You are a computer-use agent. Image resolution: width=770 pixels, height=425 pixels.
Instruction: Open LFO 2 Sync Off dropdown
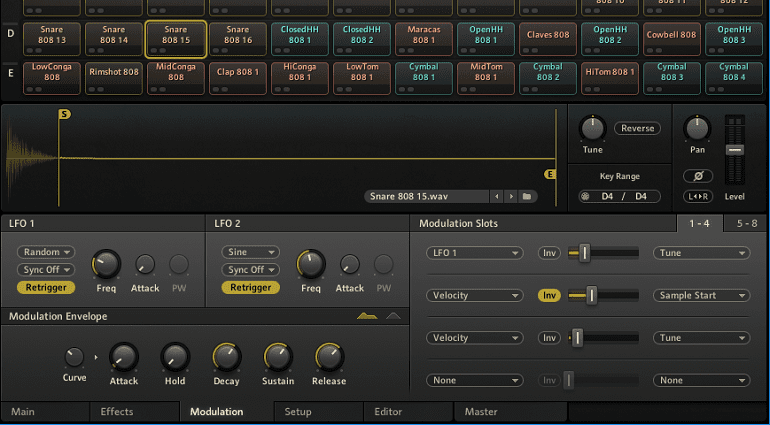[250, 270]
